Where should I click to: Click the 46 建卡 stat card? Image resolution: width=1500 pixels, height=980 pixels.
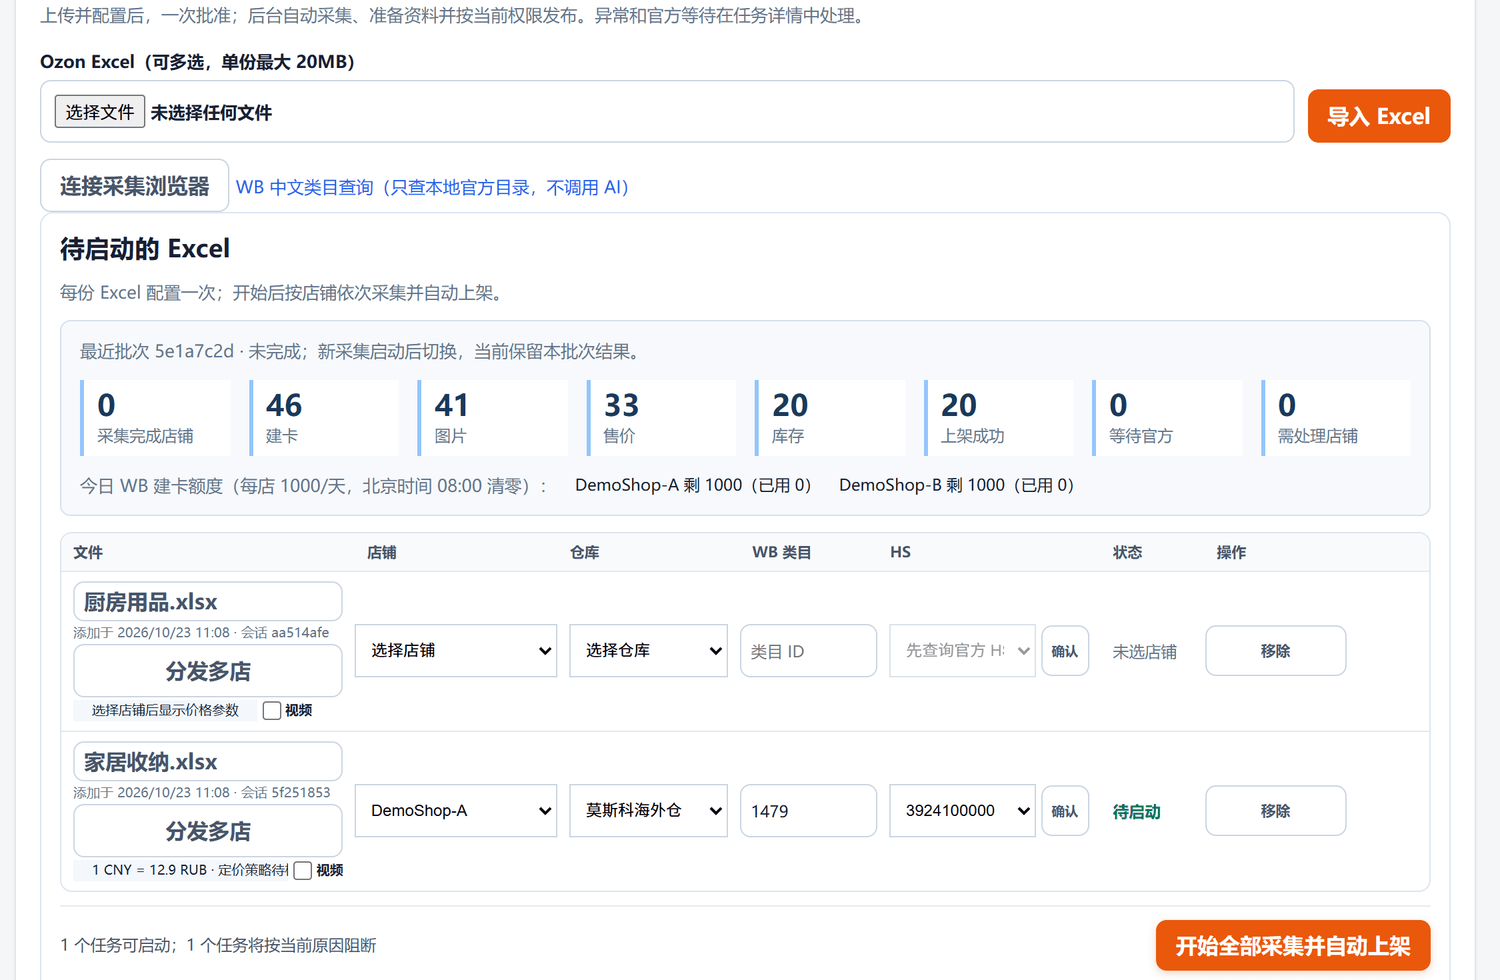pyautogui.click(x=326, y=418)
